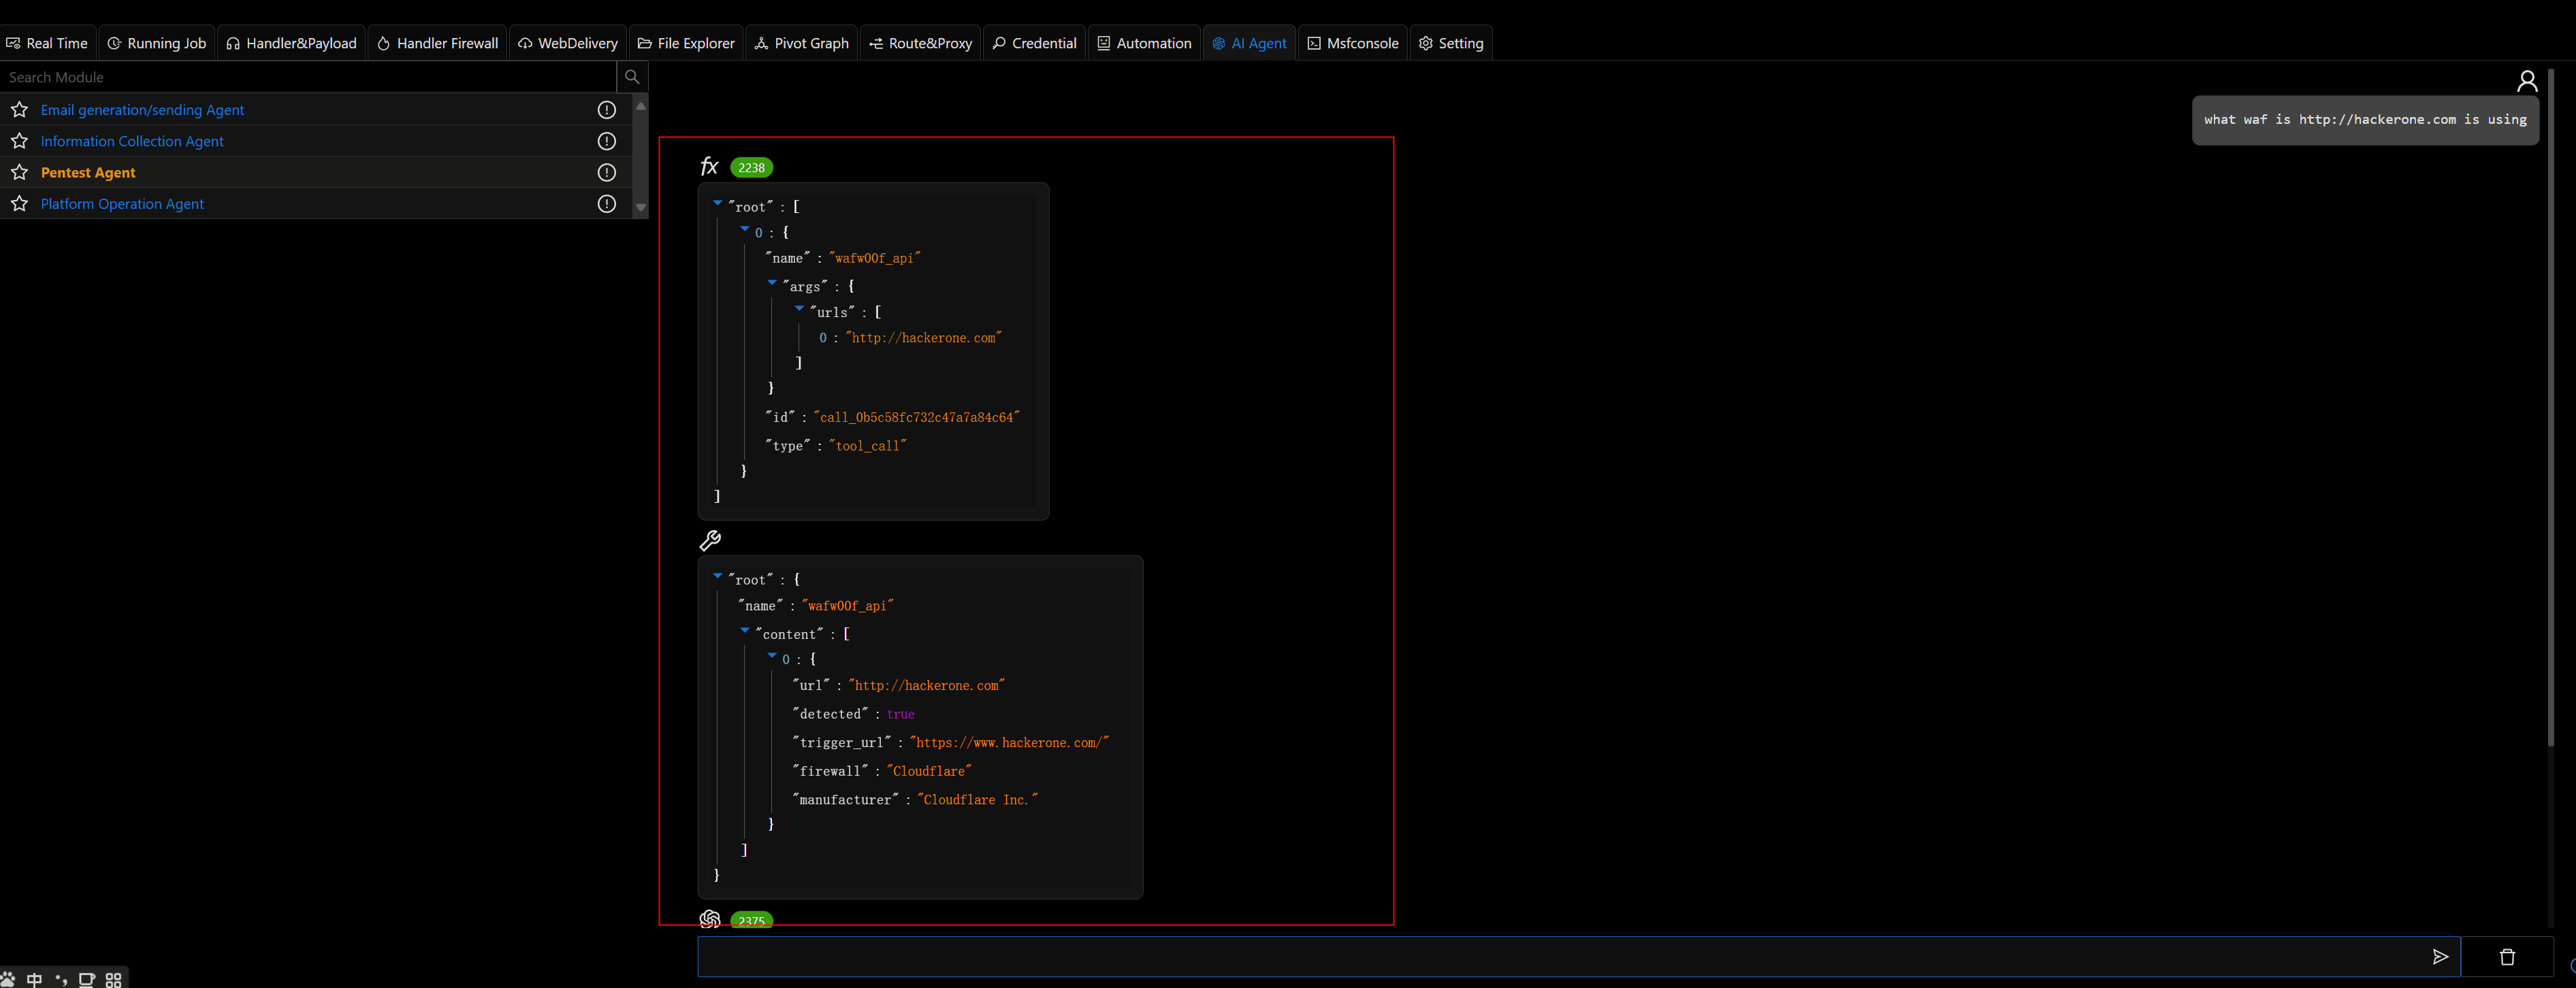The height and width of the screenshot is (988, 2576).
Task: Send message with paper plane icon
Action: tap(2439, 957)
